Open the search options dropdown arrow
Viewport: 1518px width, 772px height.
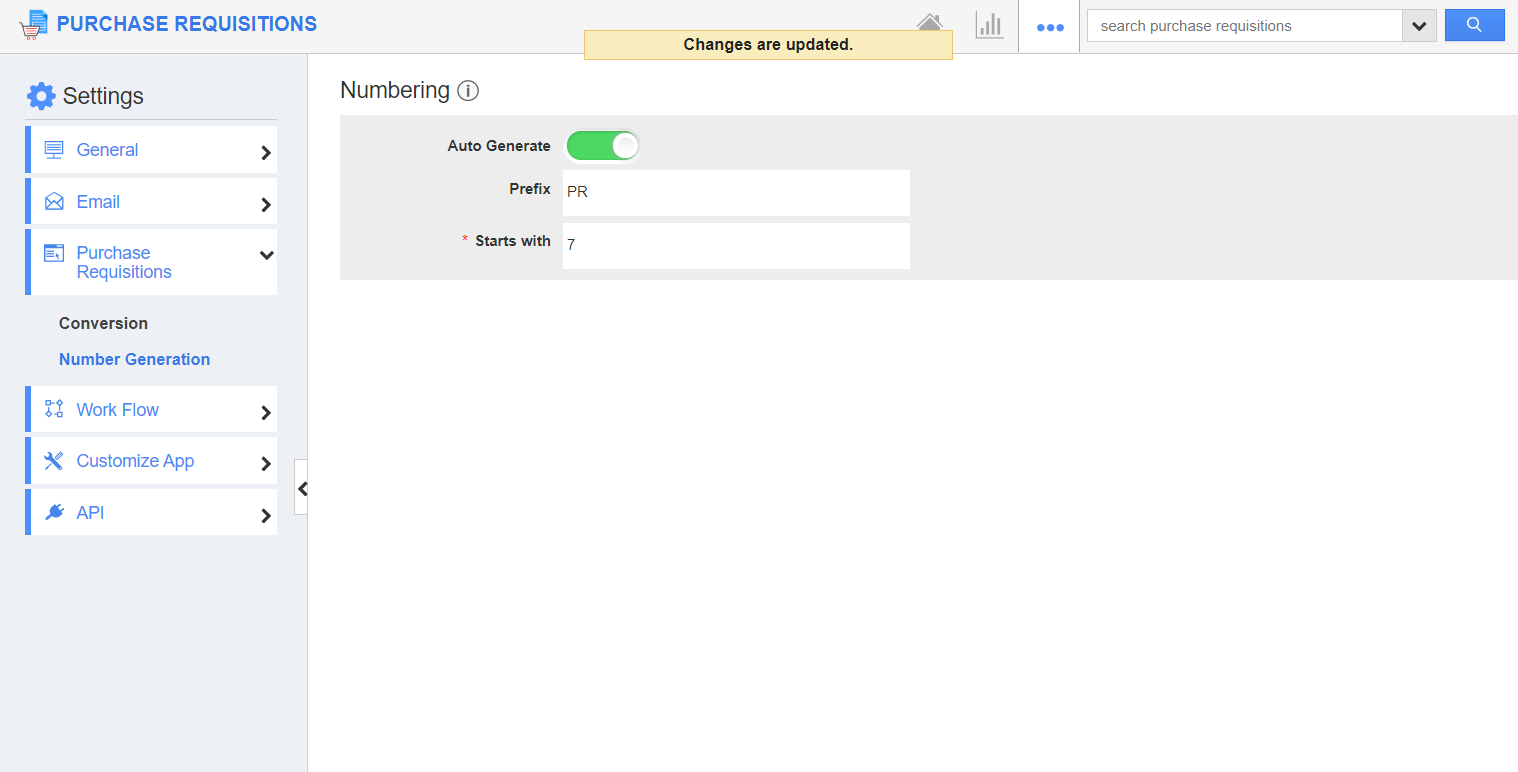coord(1419,26)
